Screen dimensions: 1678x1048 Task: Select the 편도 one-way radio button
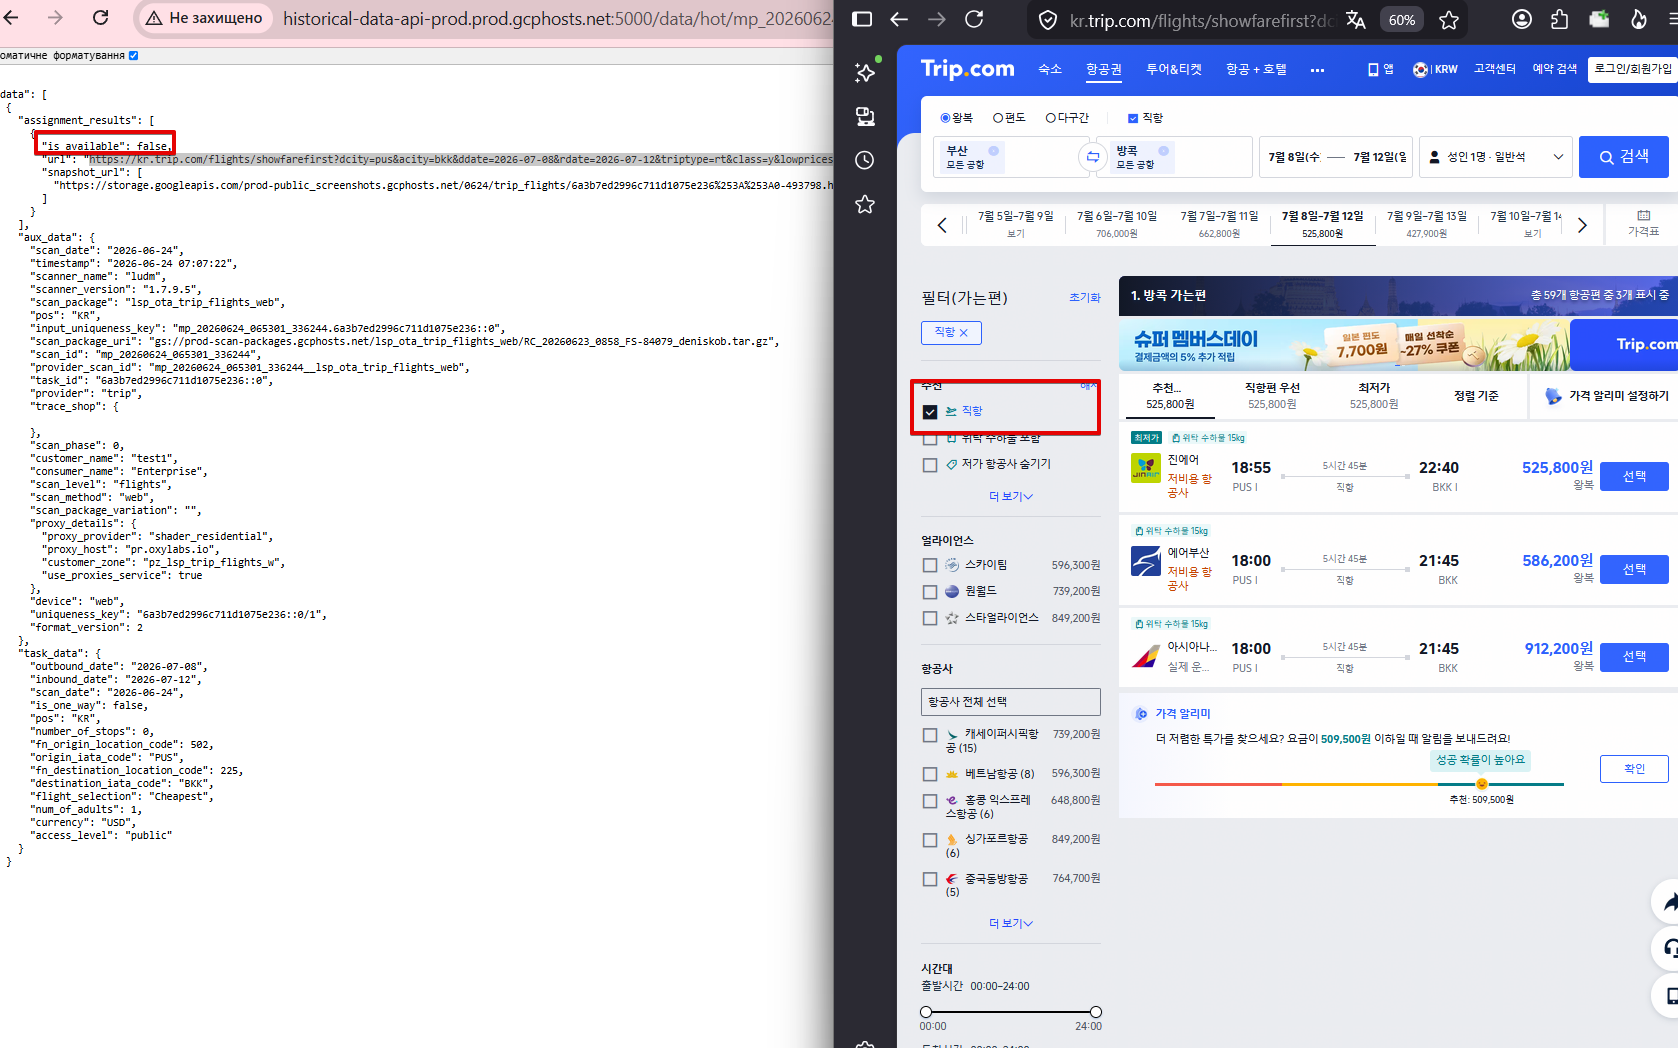(x=998, y=118)
